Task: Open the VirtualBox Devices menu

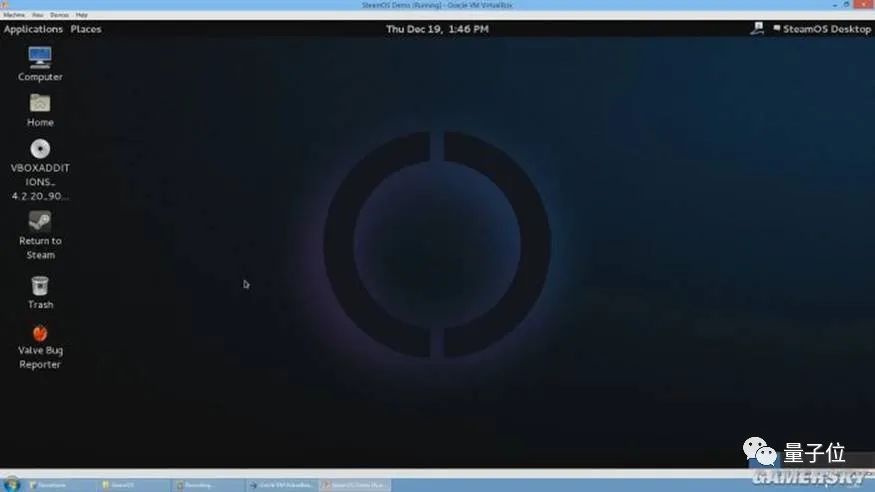Action: (x=60, y=16)
